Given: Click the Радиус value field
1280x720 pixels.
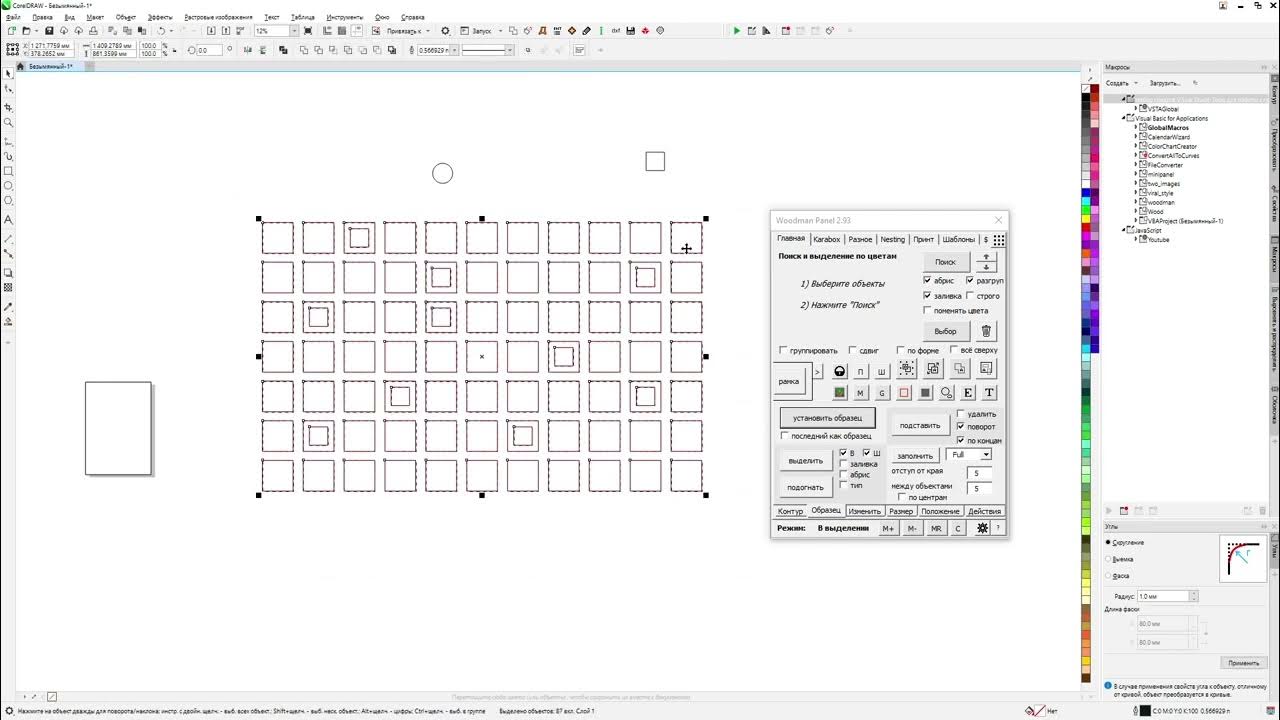Looking at the screenshot, I should coord(1163,596).
